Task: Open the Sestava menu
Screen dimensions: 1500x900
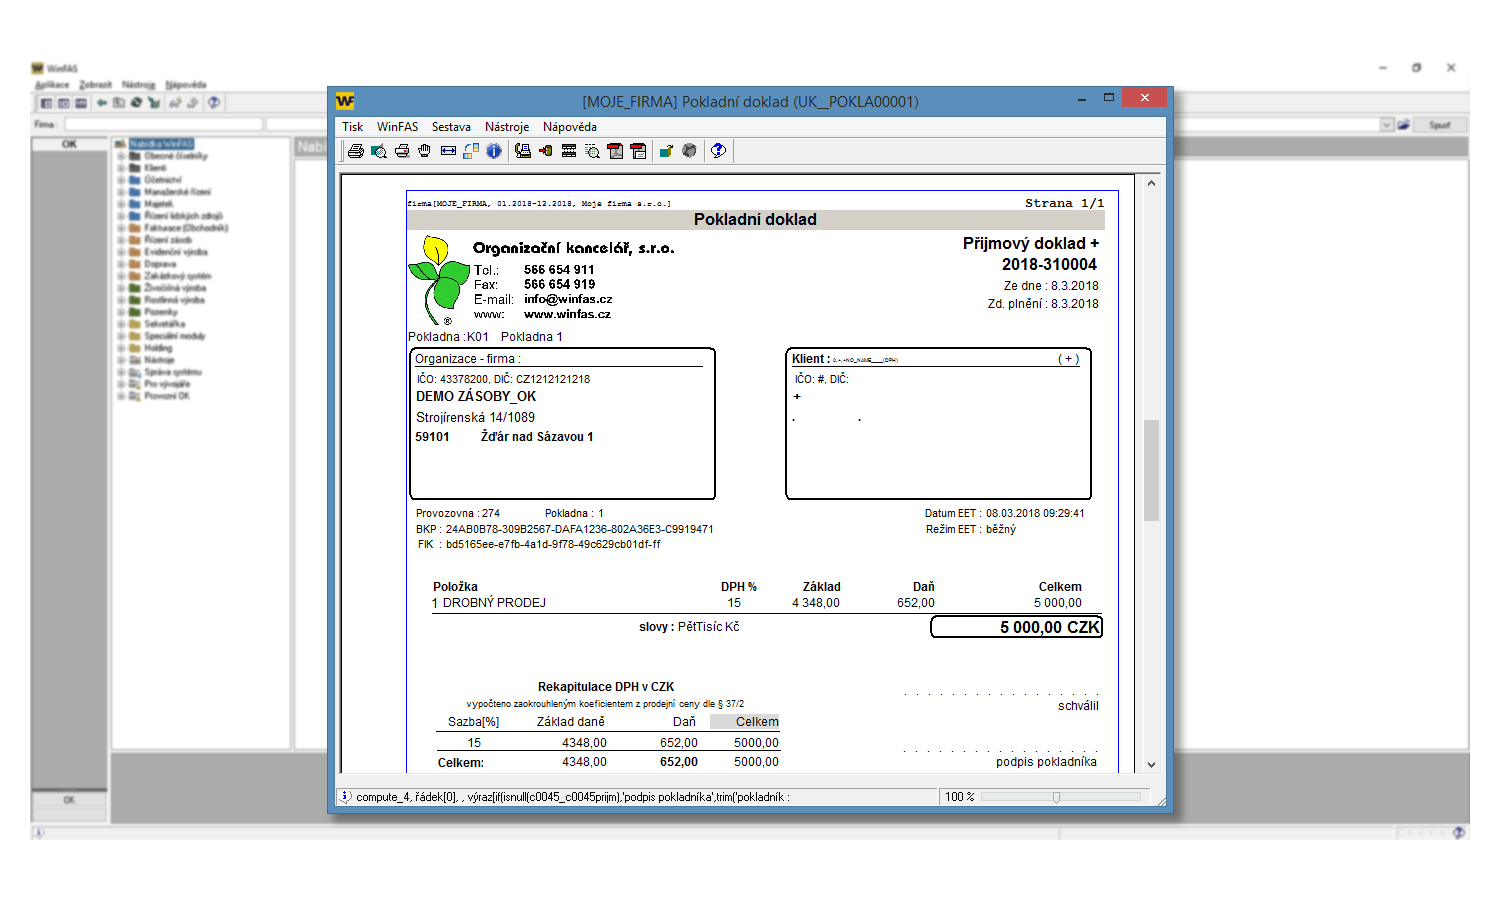Action: (x=451, y=127)
